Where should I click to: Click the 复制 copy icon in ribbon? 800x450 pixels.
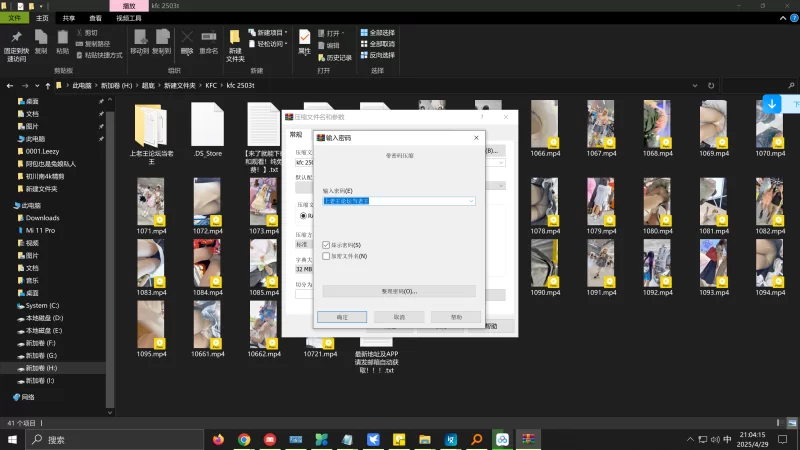point(41,38)
